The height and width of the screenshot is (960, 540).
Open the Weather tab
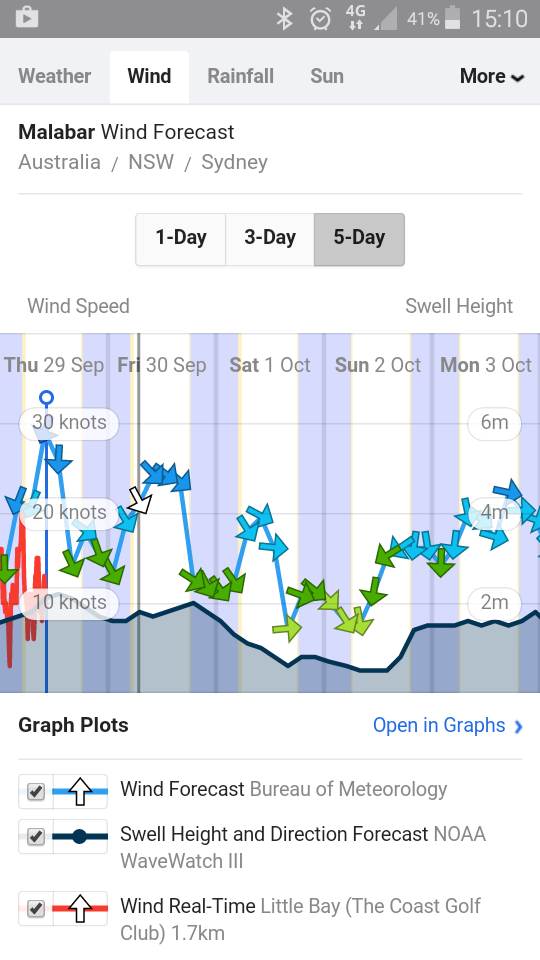(54, 77)
